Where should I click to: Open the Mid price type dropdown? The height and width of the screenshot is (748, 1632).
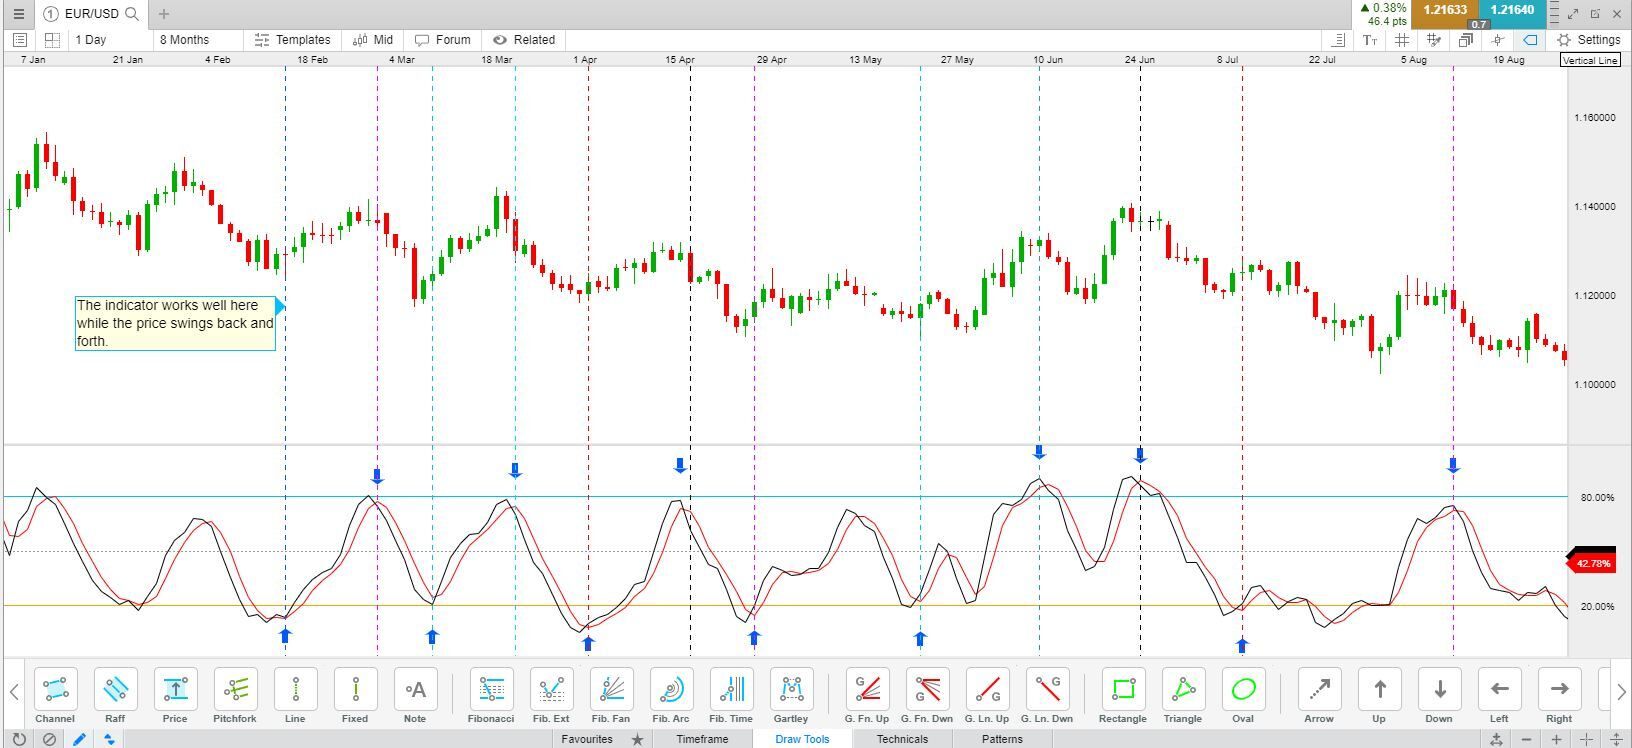(x=374, y=40)
